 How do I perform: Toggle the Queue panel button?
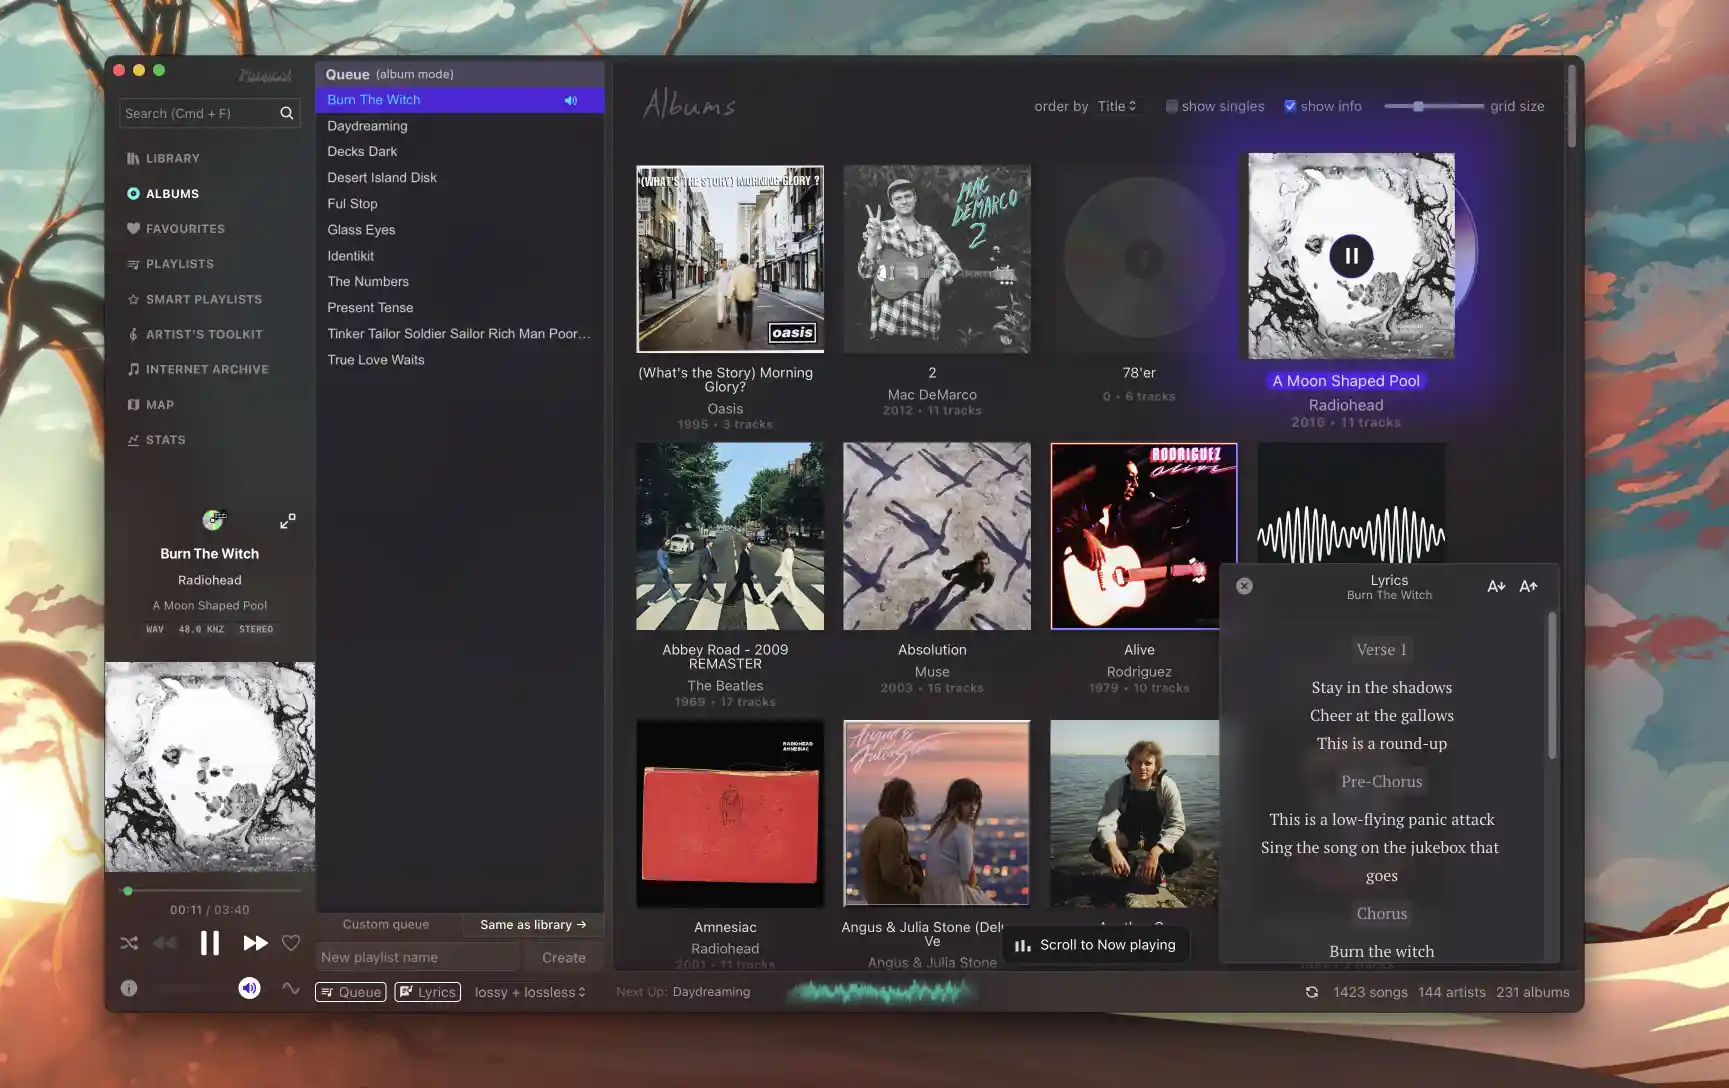click(351, 992)
